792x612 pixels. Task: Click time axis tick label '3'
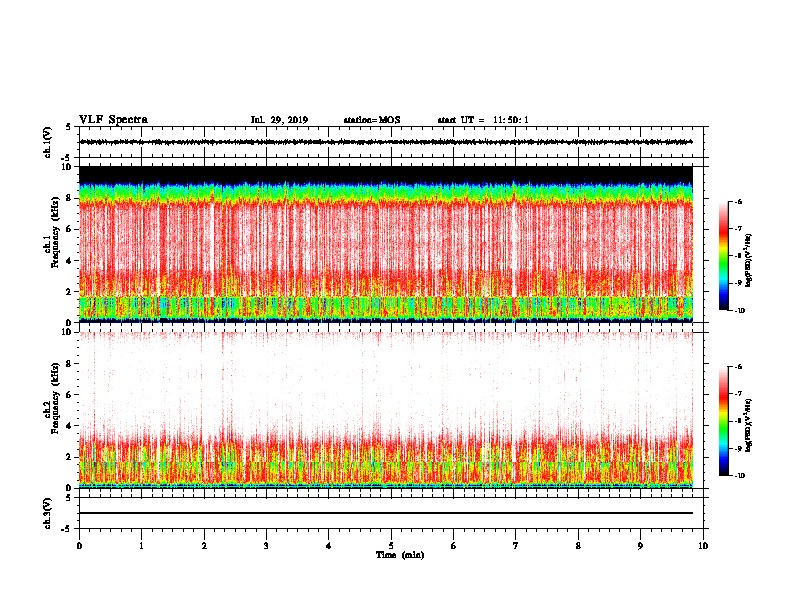click(266, 546)
